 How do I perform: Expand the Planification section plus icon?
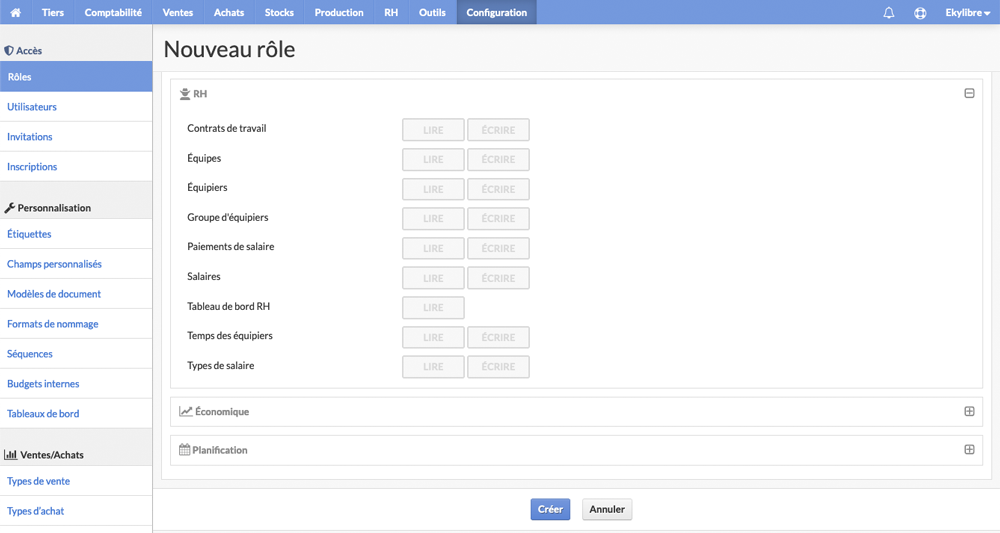click(x=969, y=449)
